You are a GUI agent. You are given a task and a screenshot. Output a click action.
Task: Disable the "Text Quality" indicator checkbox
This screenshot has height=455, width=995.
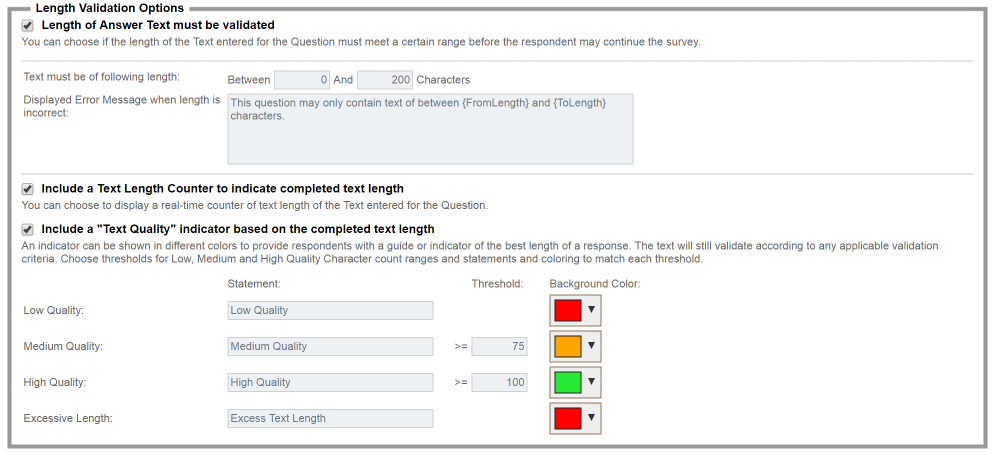(x=28, y=229)
